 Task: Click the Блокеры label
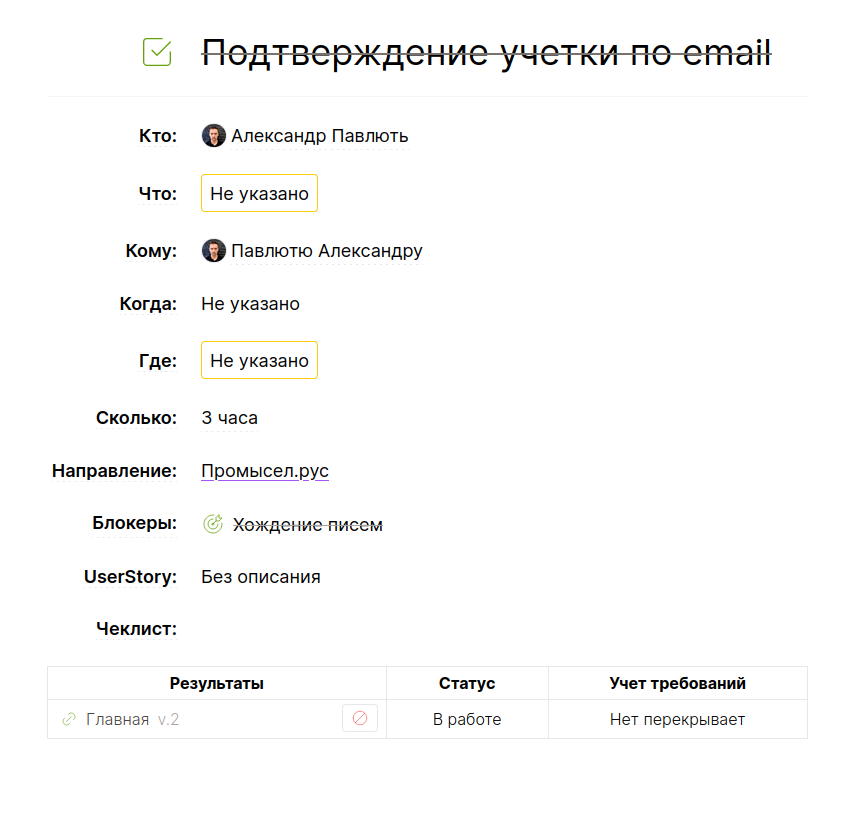tap(134, 523)
